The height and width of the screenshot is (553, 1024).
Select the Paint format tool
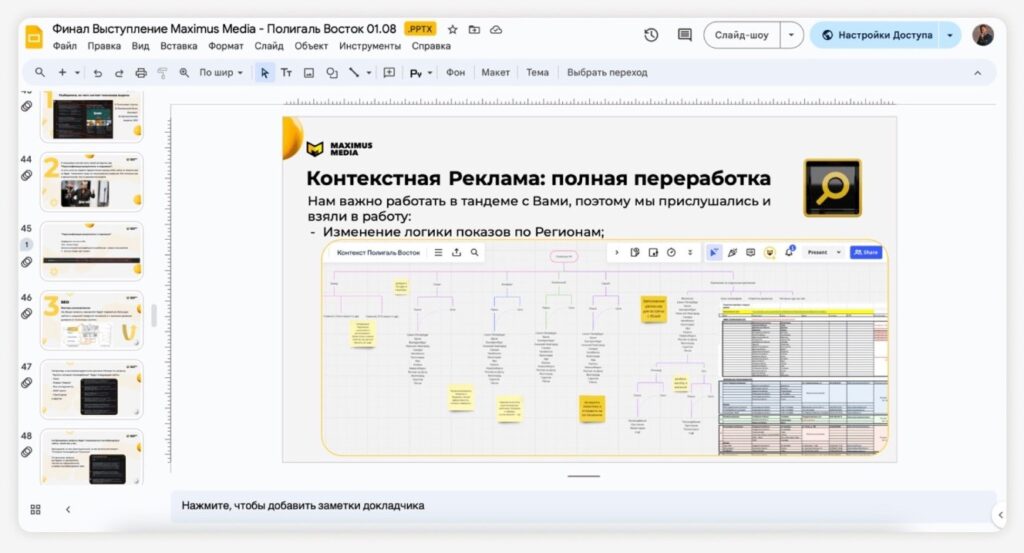coord(162,72)
